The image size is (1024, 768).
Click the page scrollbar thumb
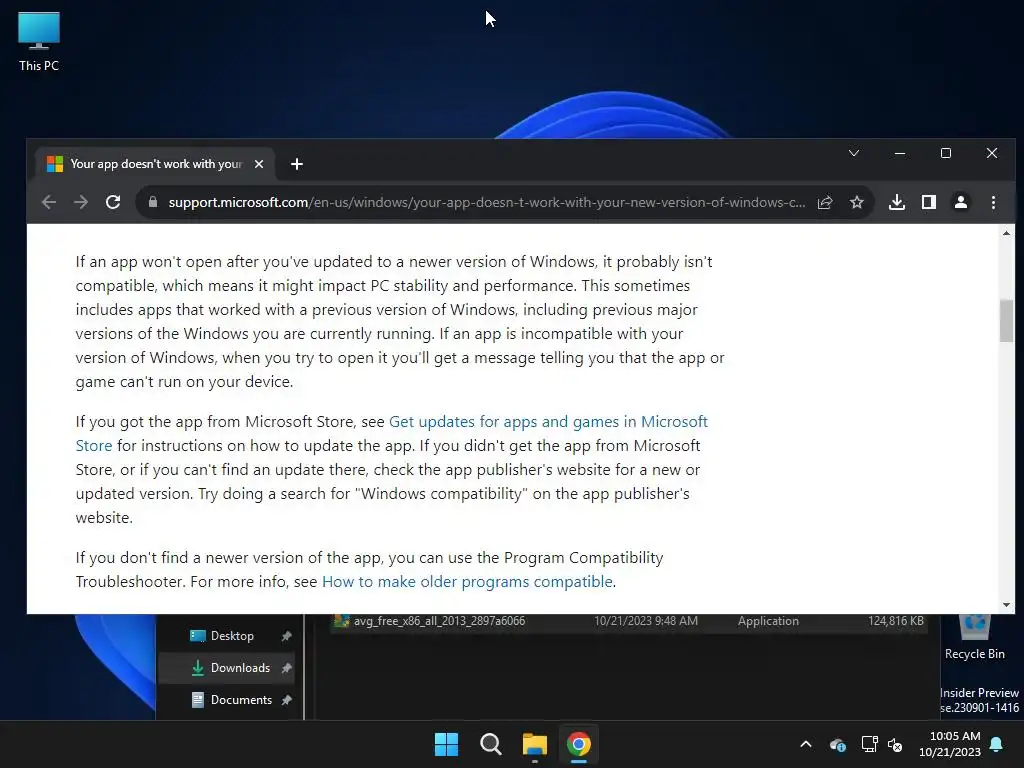(x=1006, y=321)
